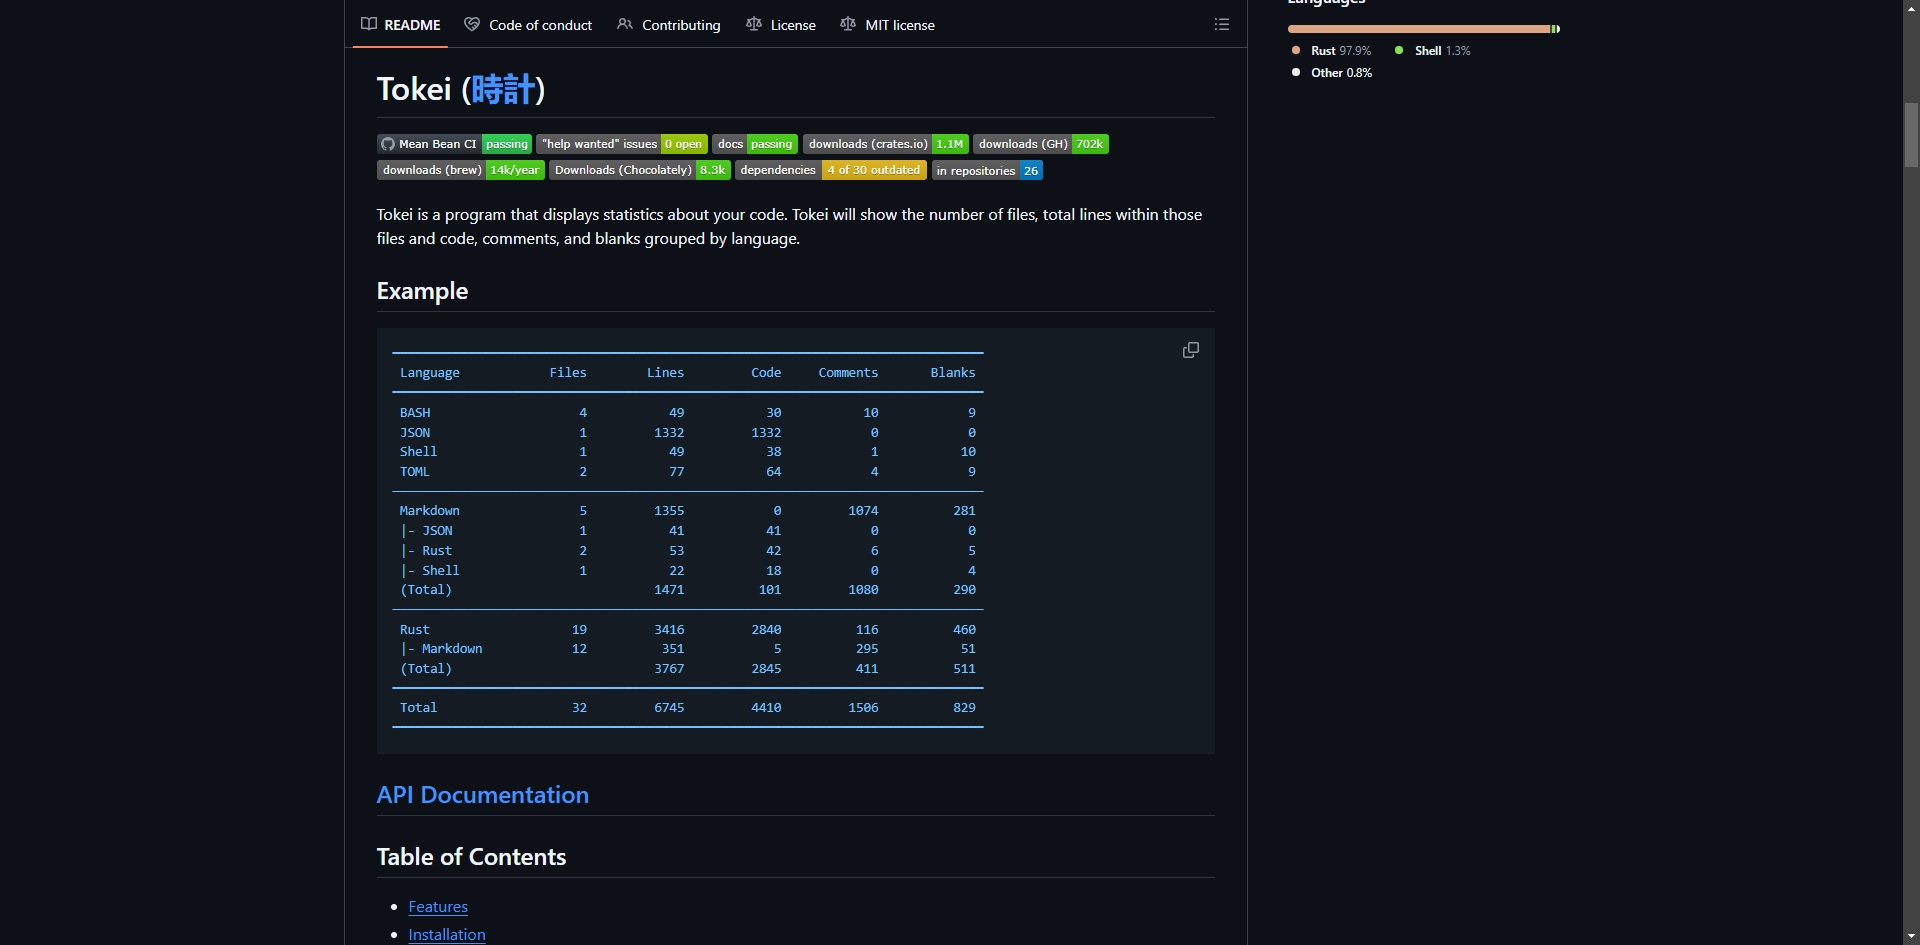
Task: Click the MIT license scale icon
Action: click(x=848, y=24)
